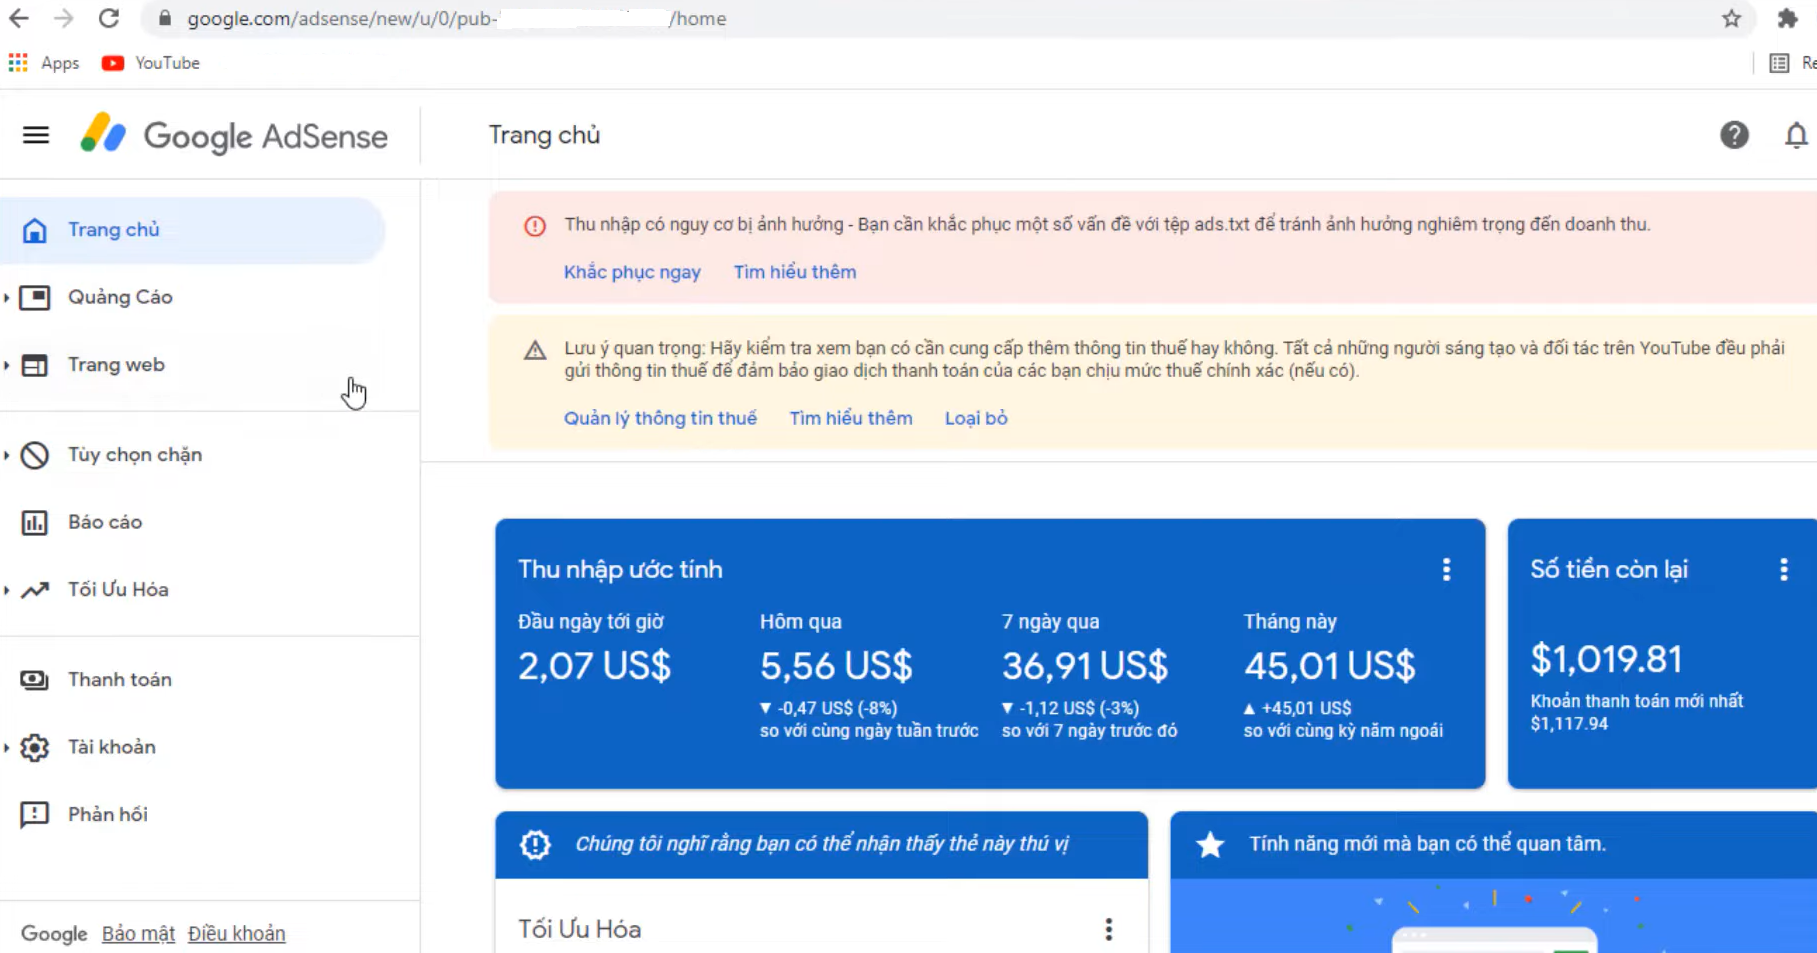Open the browser extensions puzzle icon

pyautogui.click(x=1787, y=18)
